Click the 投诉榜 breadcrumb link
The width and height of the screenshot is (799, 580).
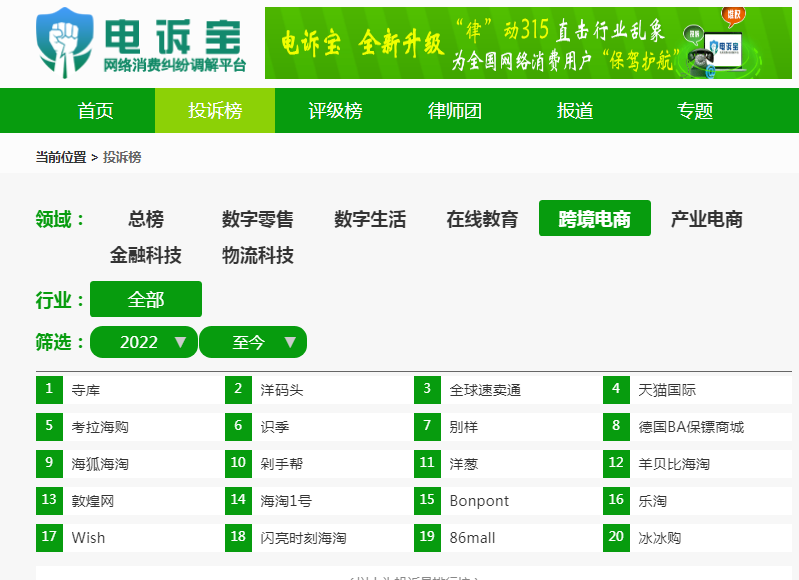click(122, 157)
